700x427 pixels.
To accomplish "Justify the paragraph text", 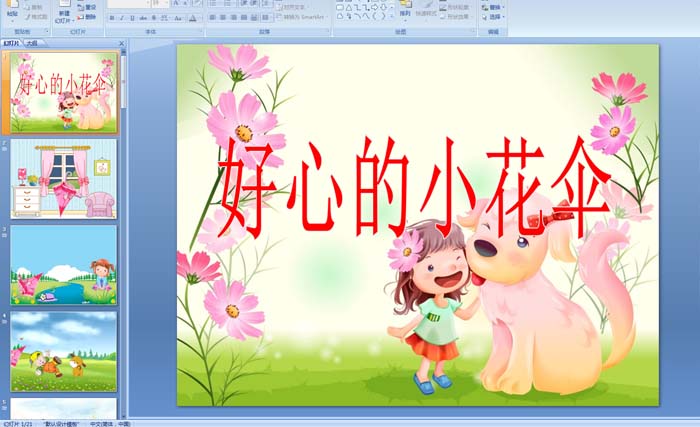I will click(244, 17).
